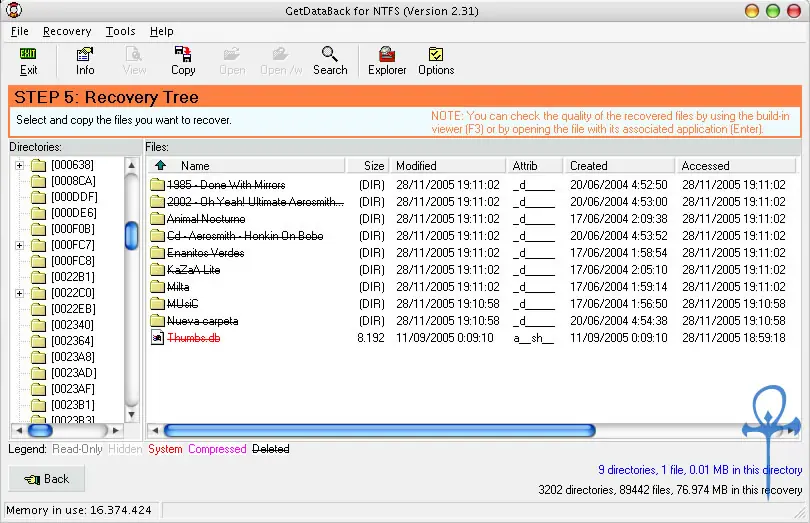The height and width of the screenshot is (523, 810).
Task: Select the [0008CA] directory
Action: coord(73,181)
